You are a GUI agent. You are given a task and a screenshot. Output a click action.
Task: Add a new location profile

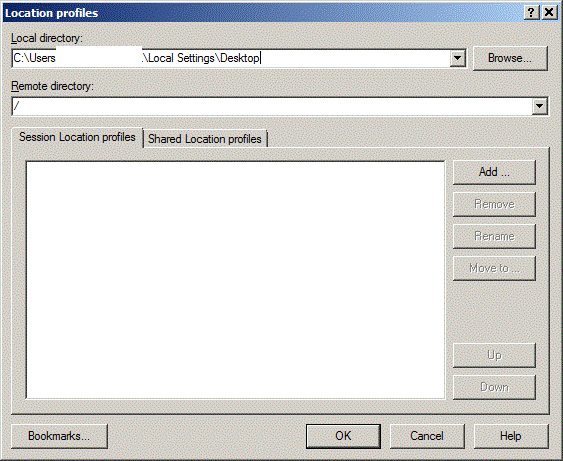(x=494, y=172)
